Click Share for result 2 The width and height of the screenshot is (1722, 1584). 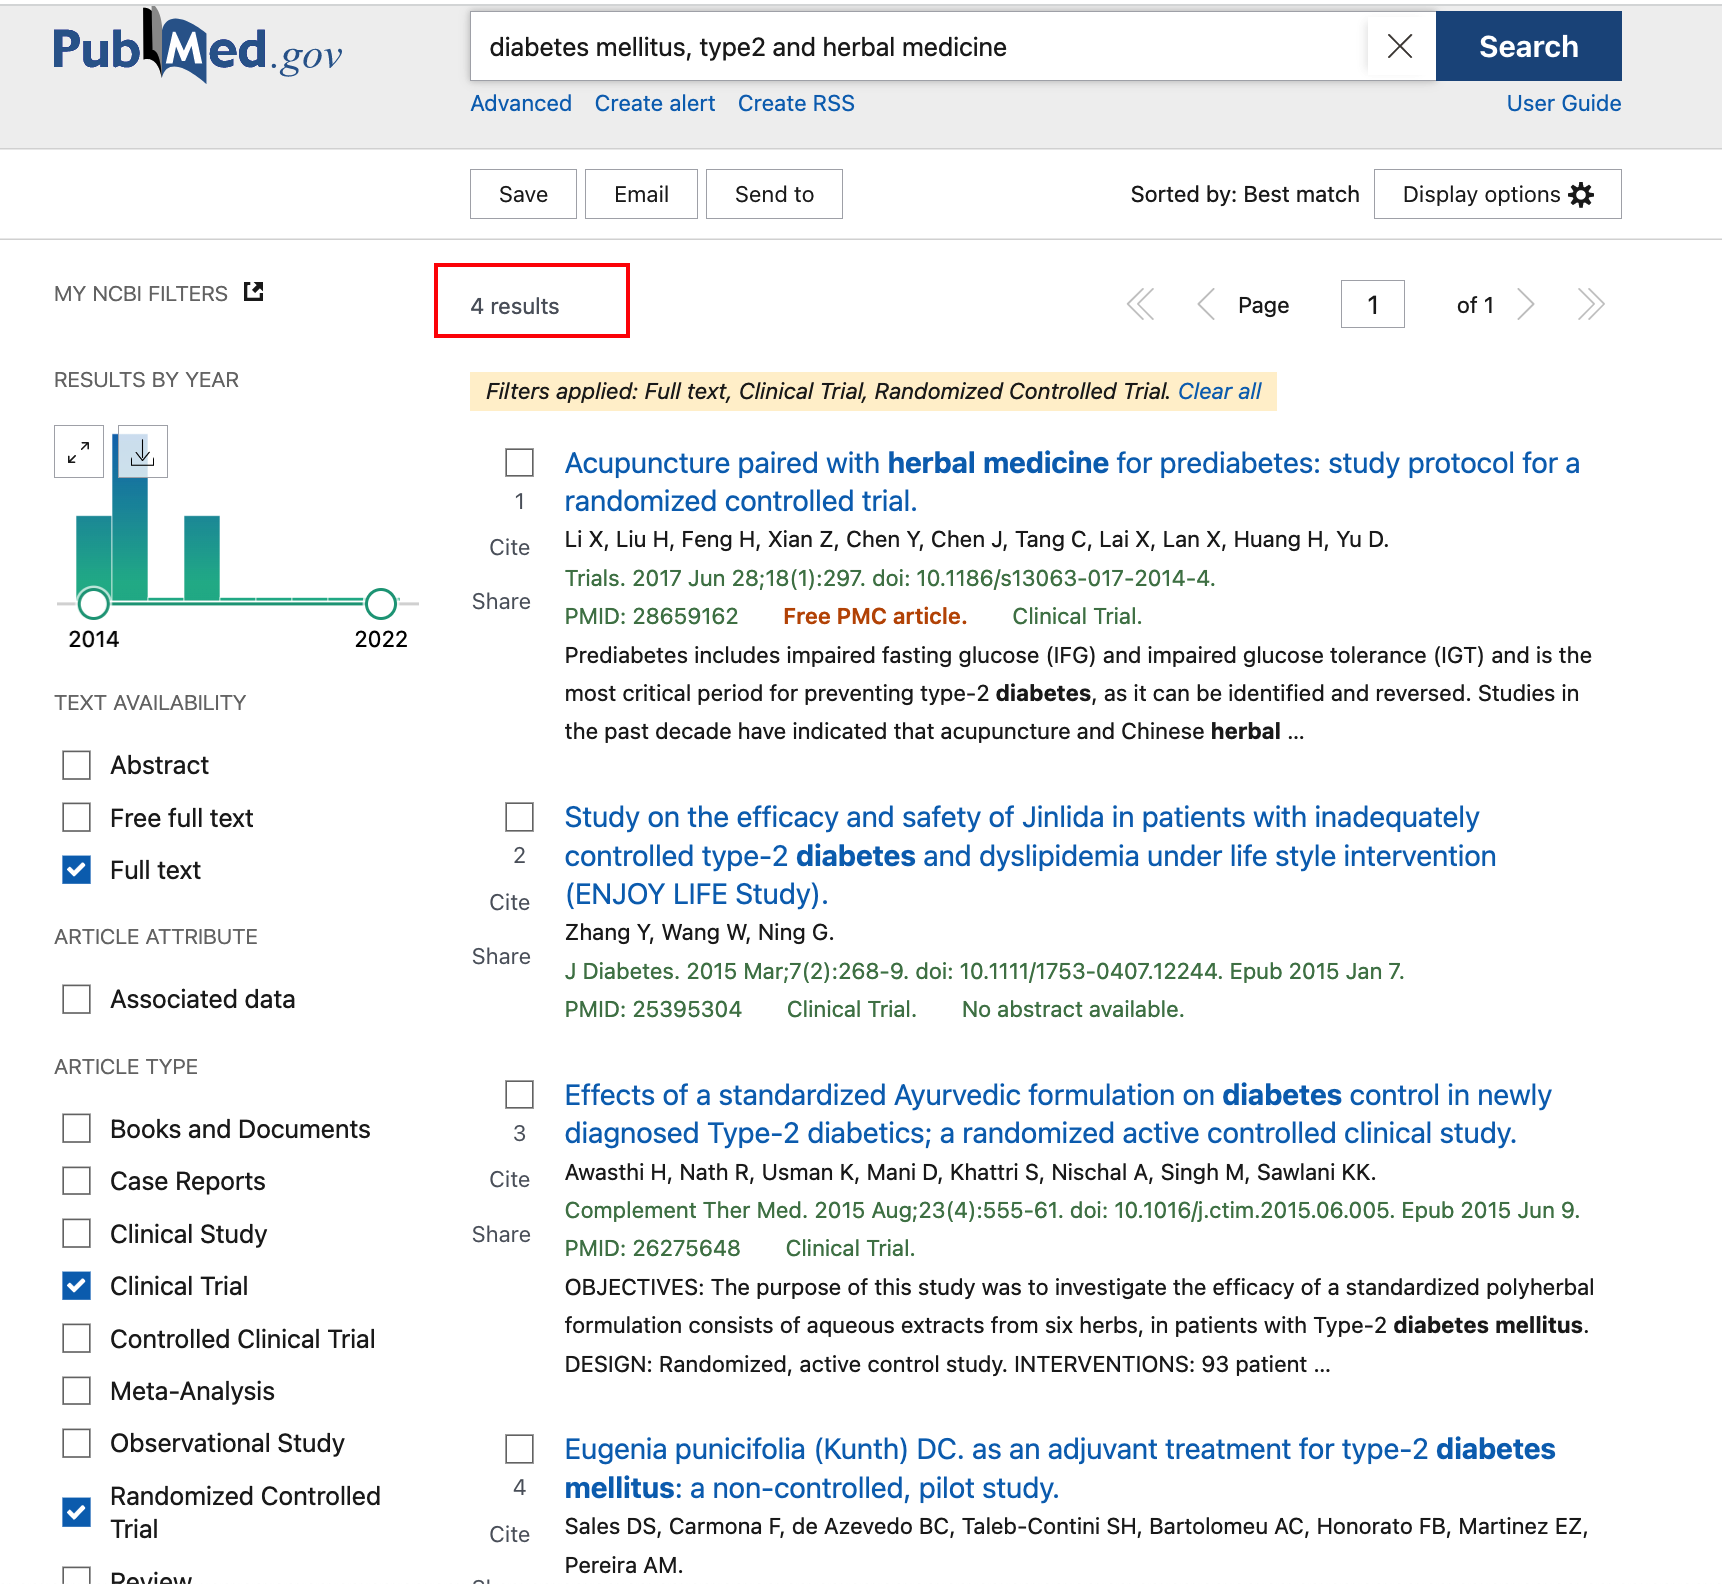click(501, 956)
